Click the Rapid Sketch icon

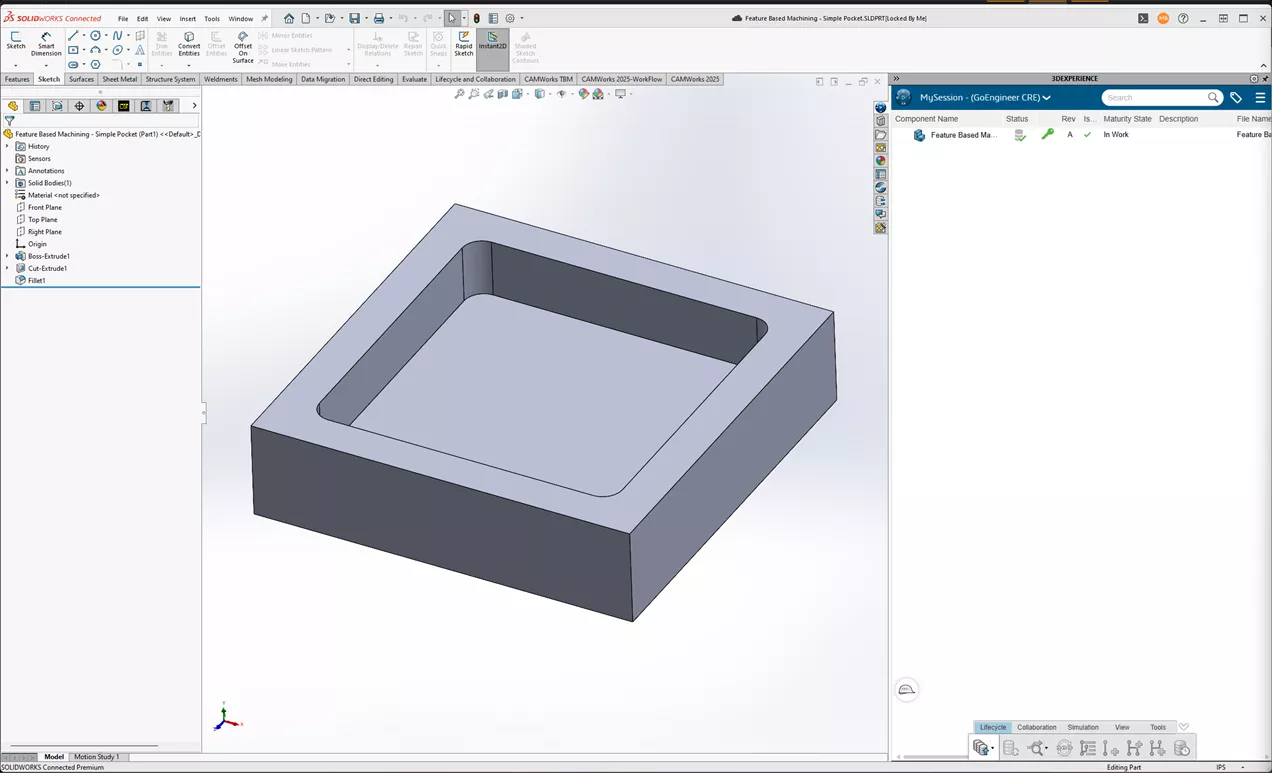(463, 44)
